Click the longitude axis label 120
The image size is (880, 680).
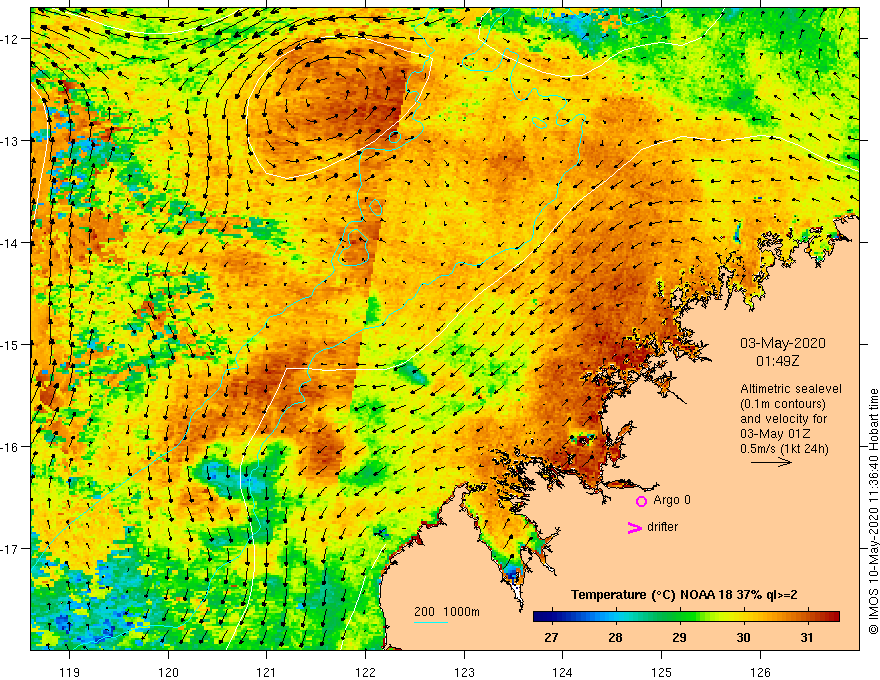click(x=168, y=672)
